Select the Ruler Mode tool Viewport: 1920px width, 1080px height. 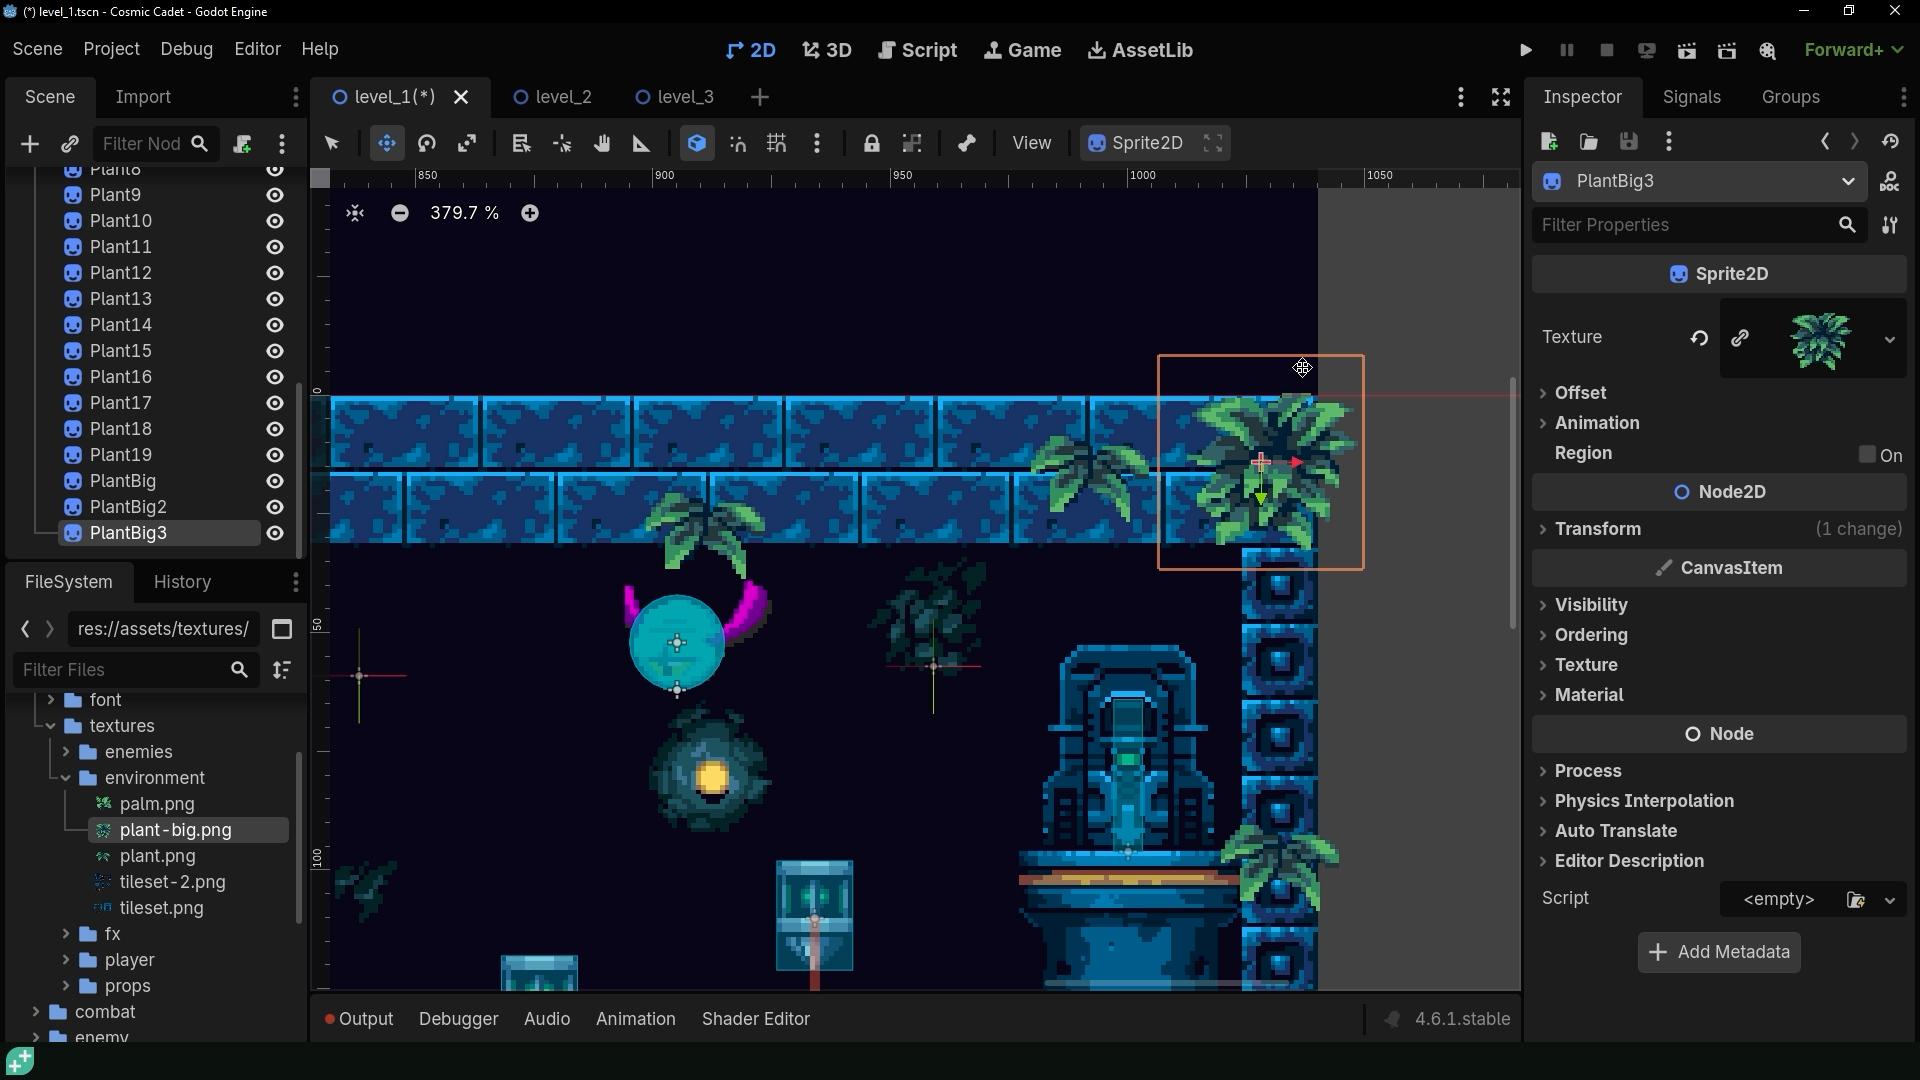(x=642, y=144)
